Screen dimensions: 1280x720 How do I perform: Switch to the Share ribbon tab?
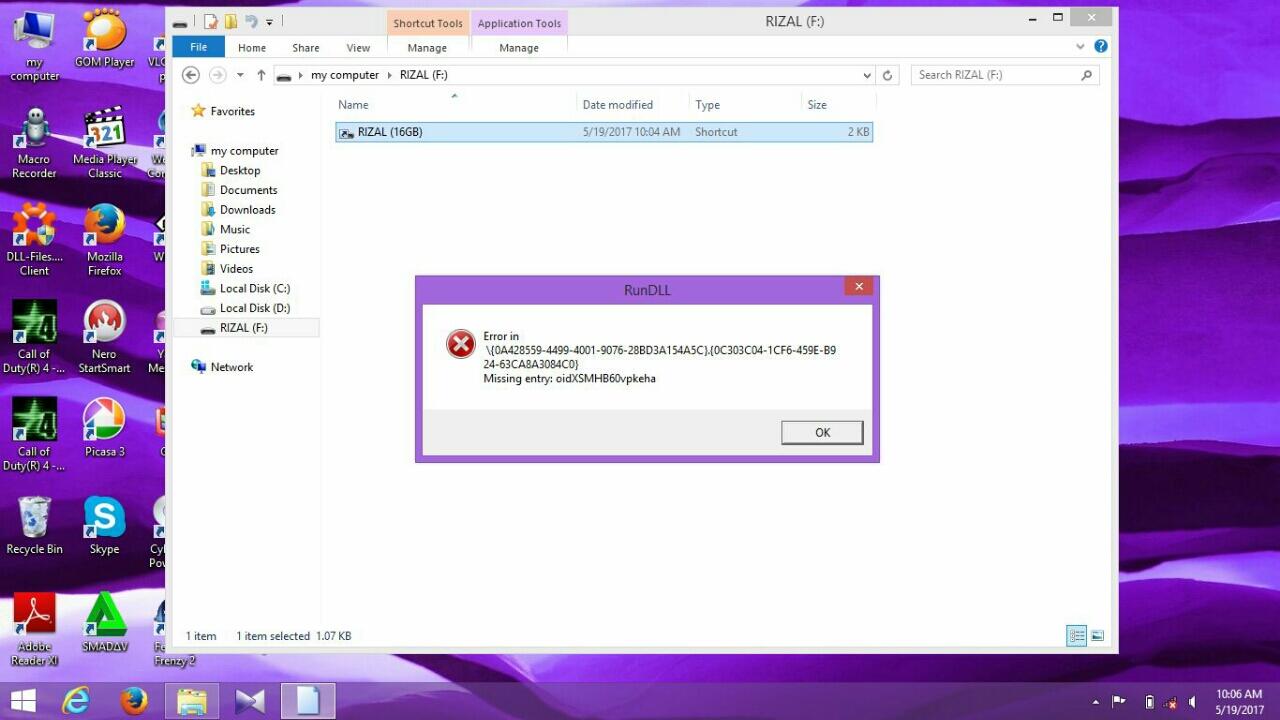click(x=306, y=48)
